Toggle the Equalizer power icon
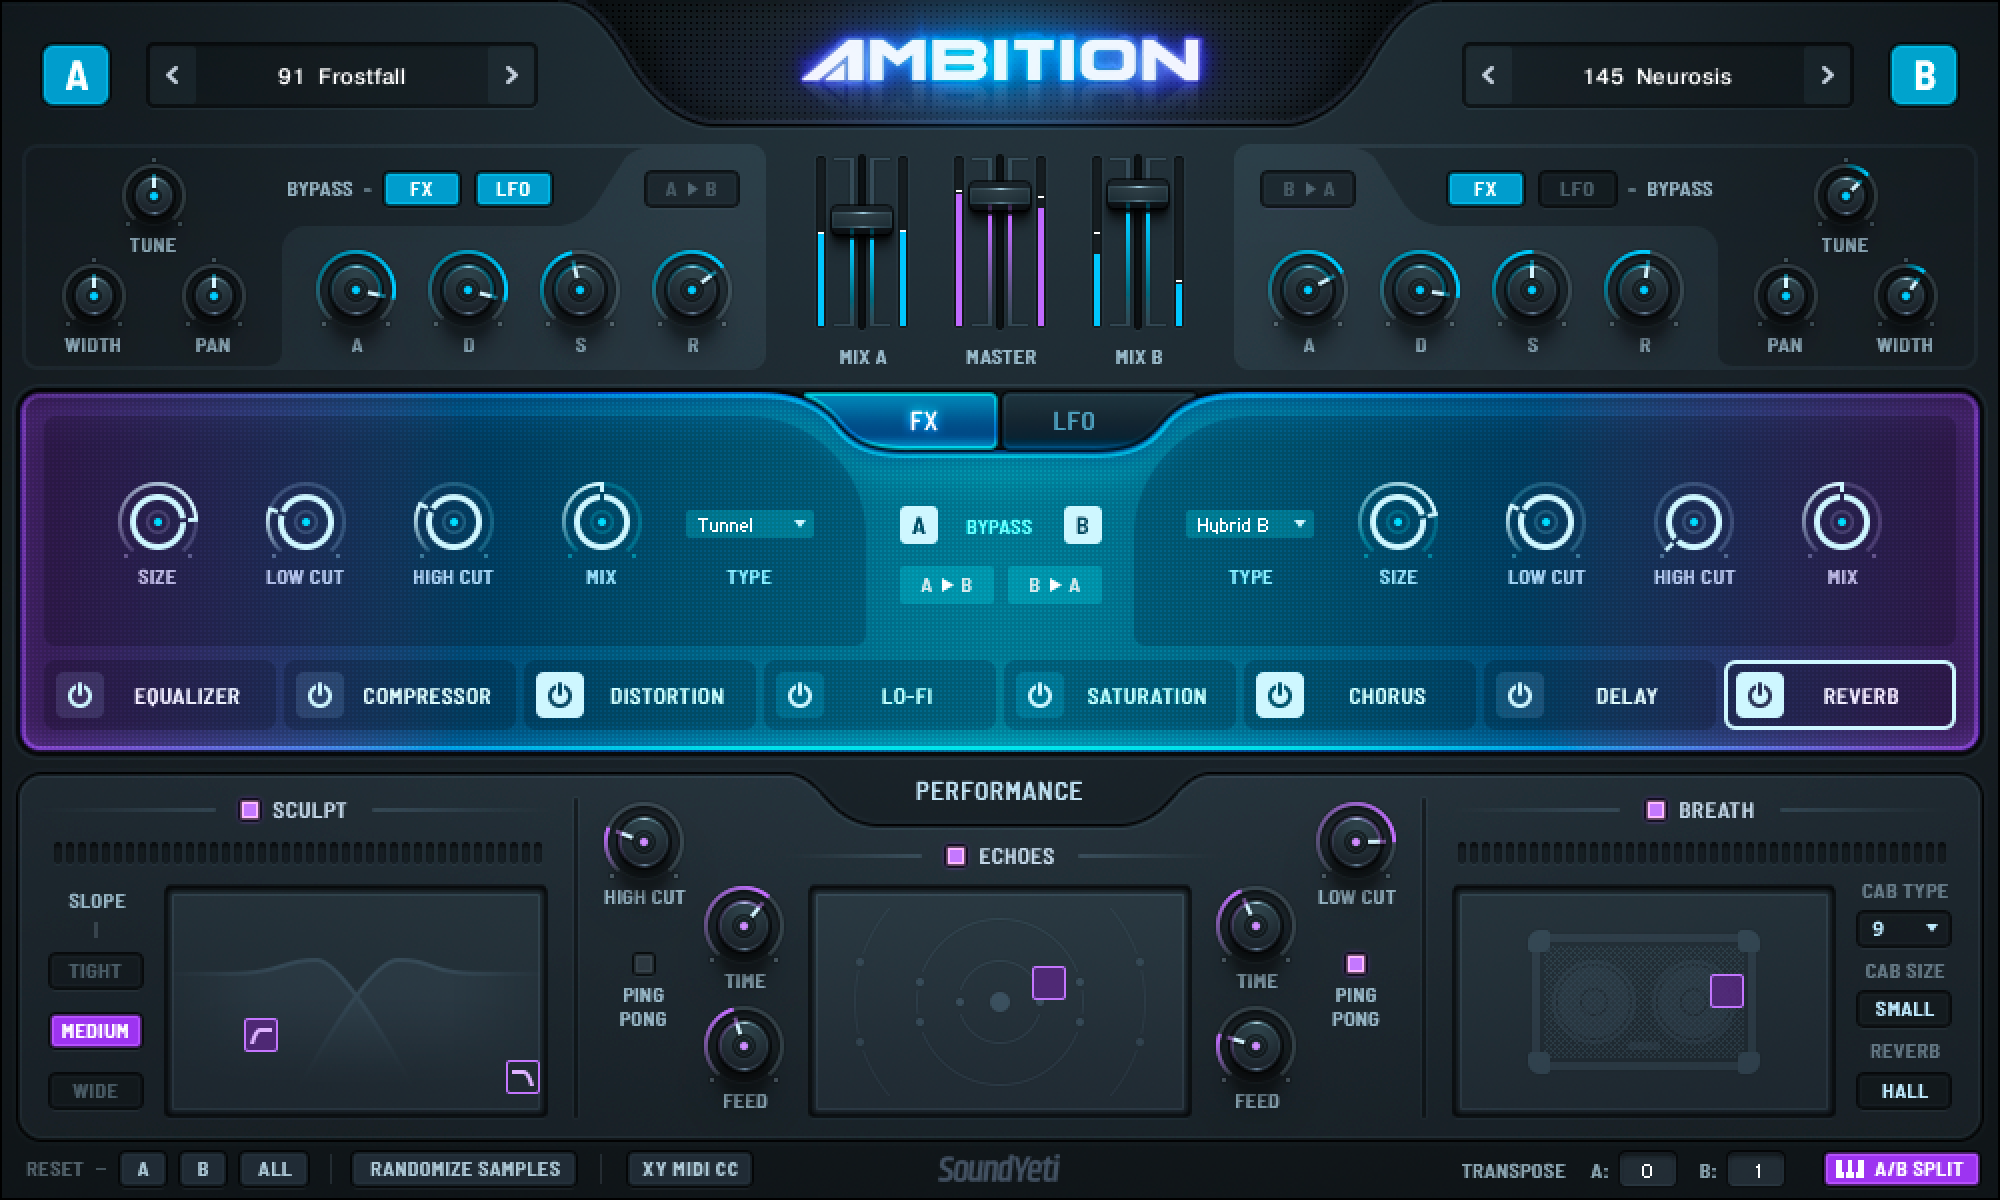Viewport: 2000px width, 1200px height. click(x=80, y=696)
